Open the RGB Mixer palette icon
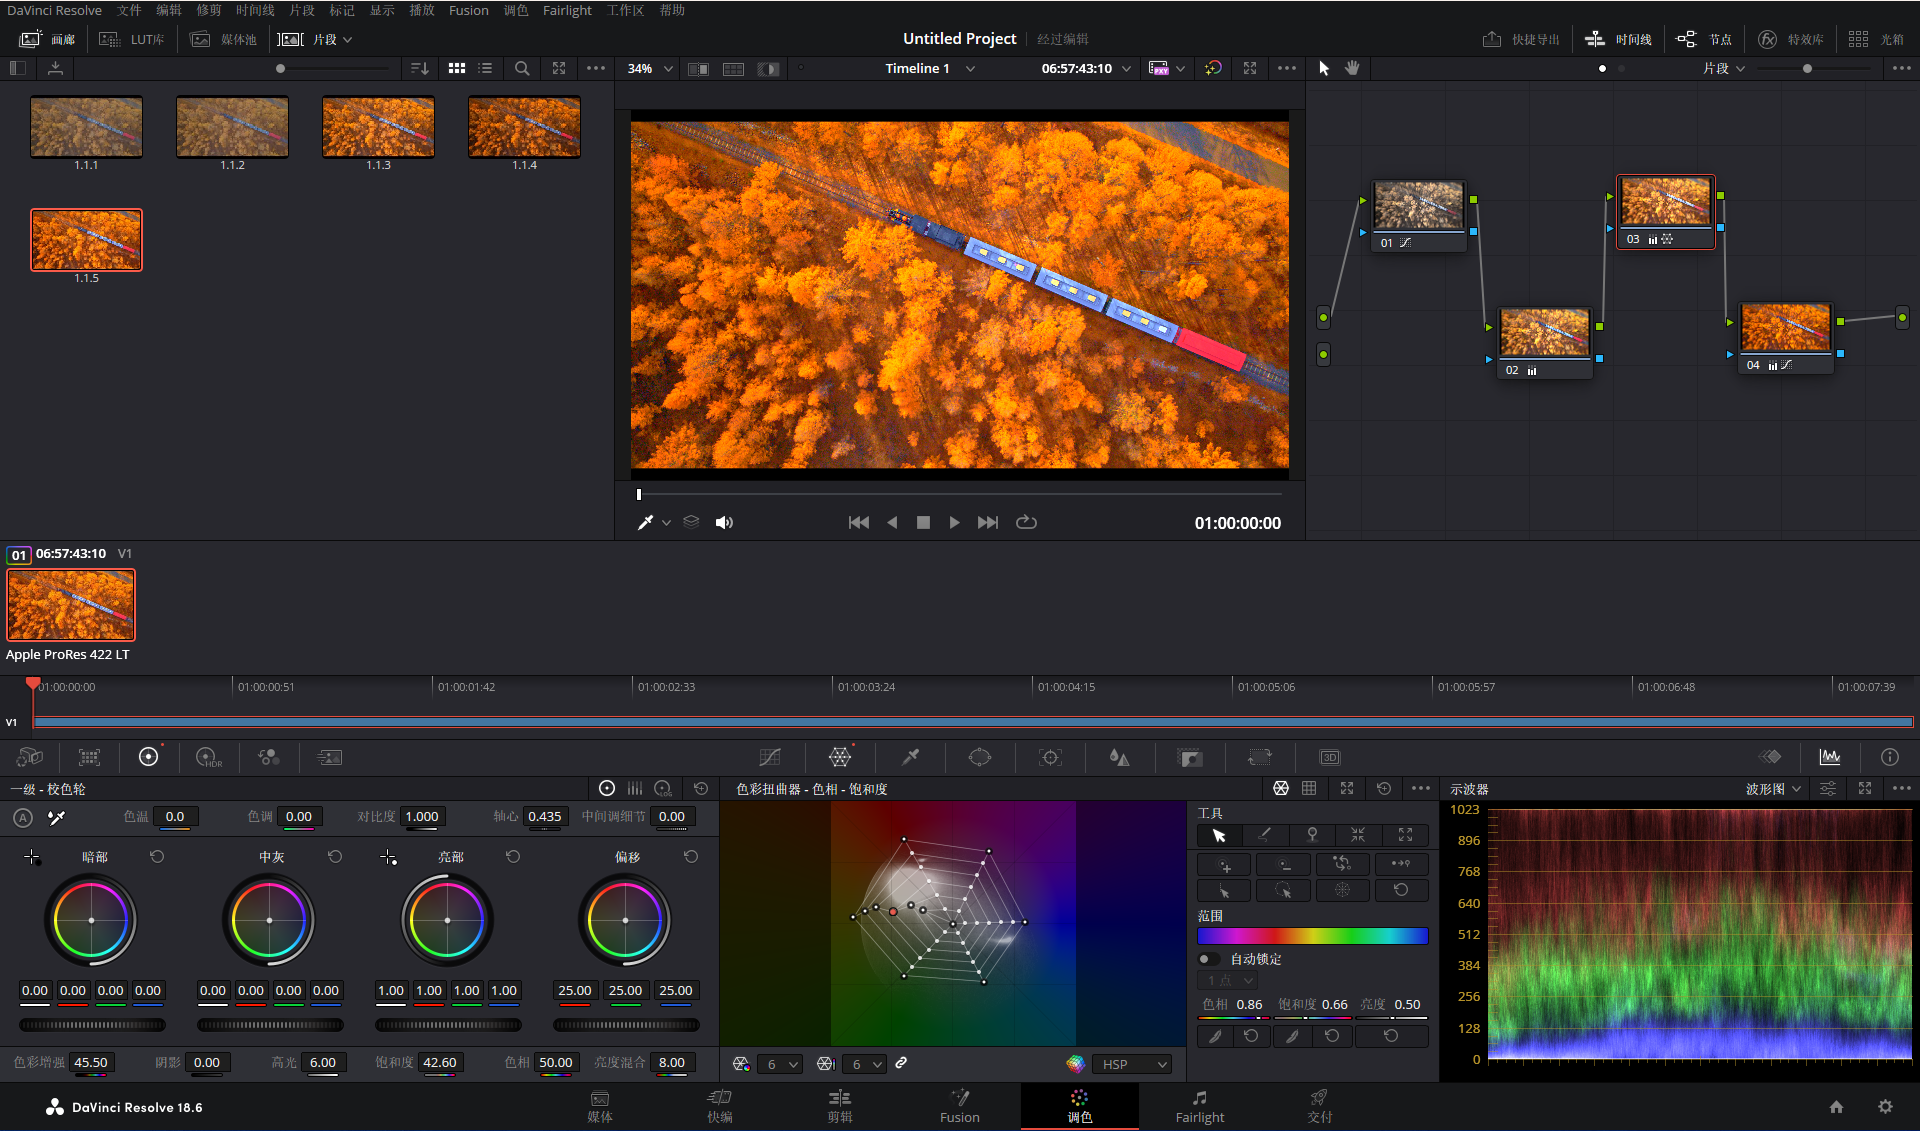The image size is (1920, 1131). click(268, 757)
